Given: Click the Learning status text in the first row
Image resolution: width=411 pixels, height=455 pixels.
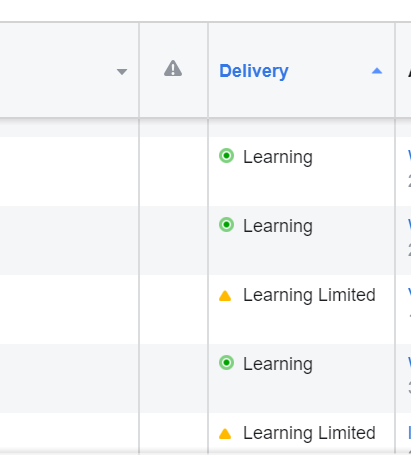Looking at the screenshot, I should click(x=278, y=157).
